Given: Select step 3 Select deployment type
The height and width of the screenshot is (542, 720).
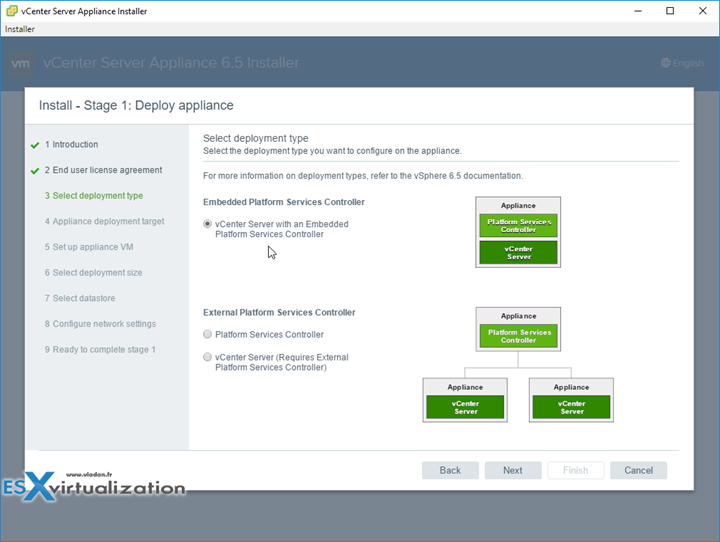Looking at the screenshot, I should point(97,196).
